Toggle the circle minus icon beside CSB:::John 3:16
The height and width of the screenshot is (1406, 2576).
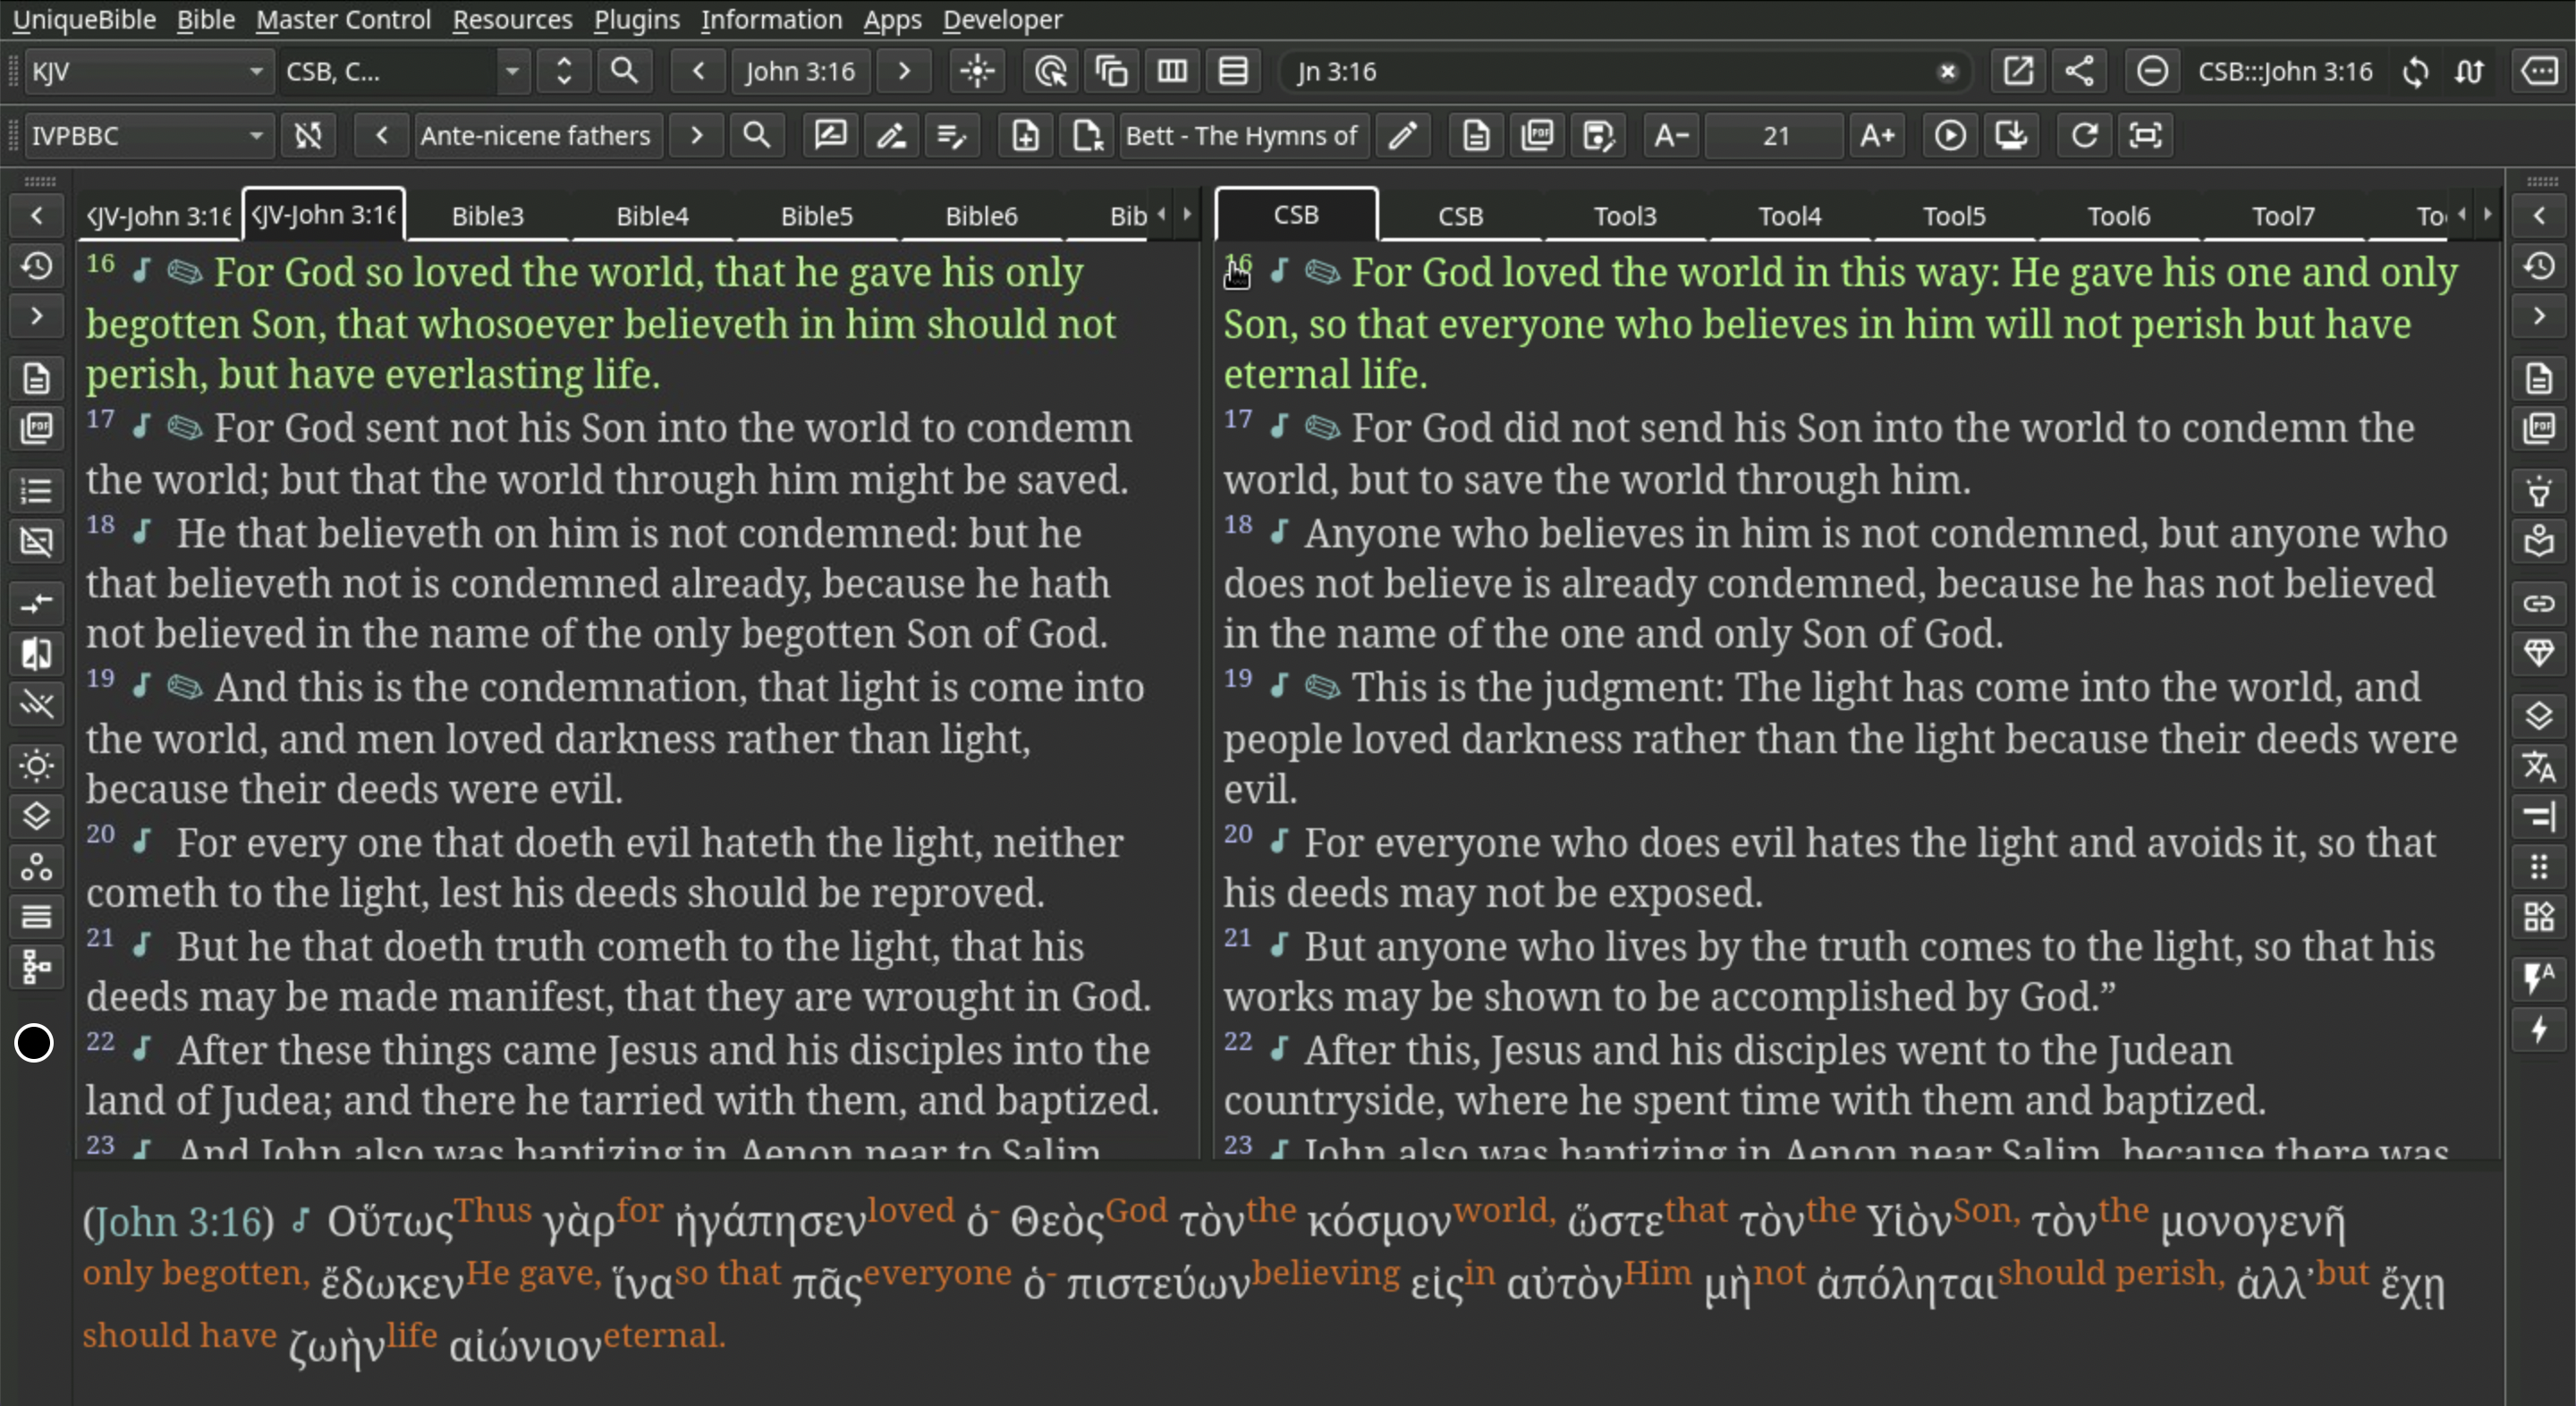click(2152, 71)
